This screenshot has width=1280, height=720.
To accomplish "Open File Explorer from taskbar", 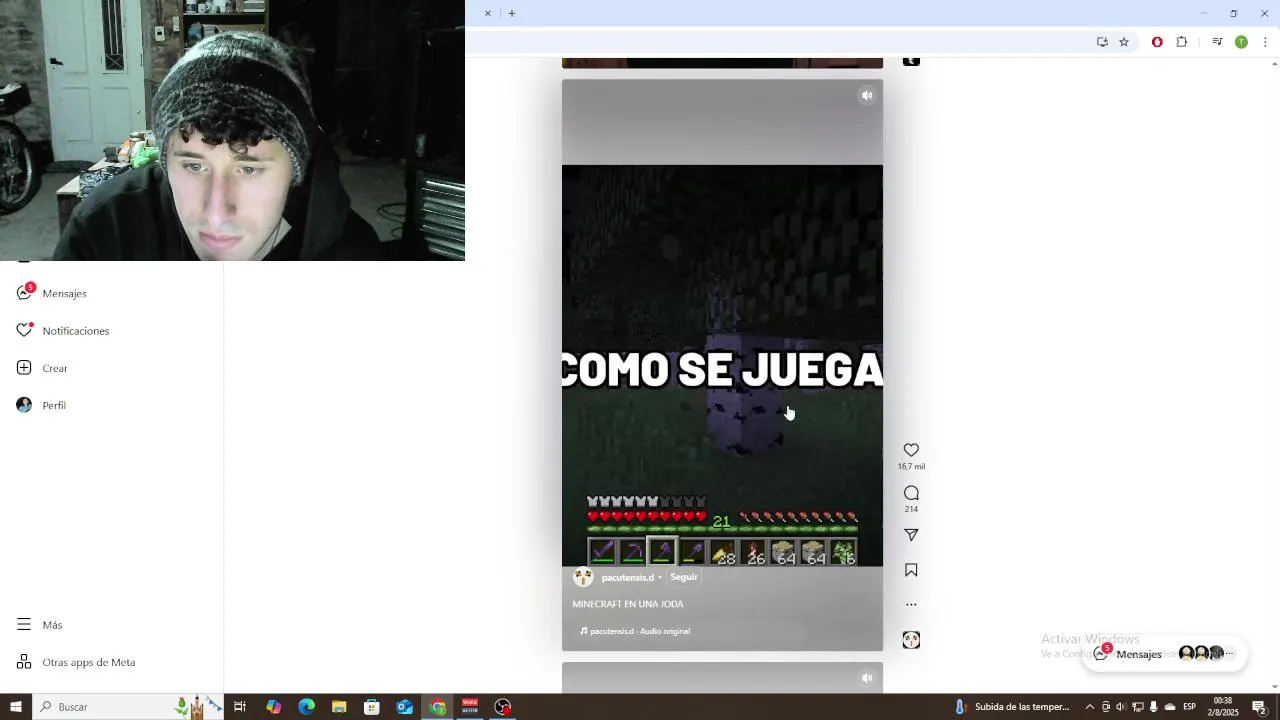I will coord(339,707).
